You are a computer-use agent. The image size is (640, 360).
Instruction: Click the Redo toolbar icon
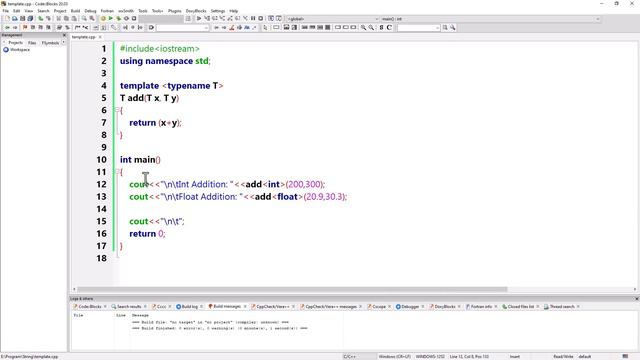(48, 19)
